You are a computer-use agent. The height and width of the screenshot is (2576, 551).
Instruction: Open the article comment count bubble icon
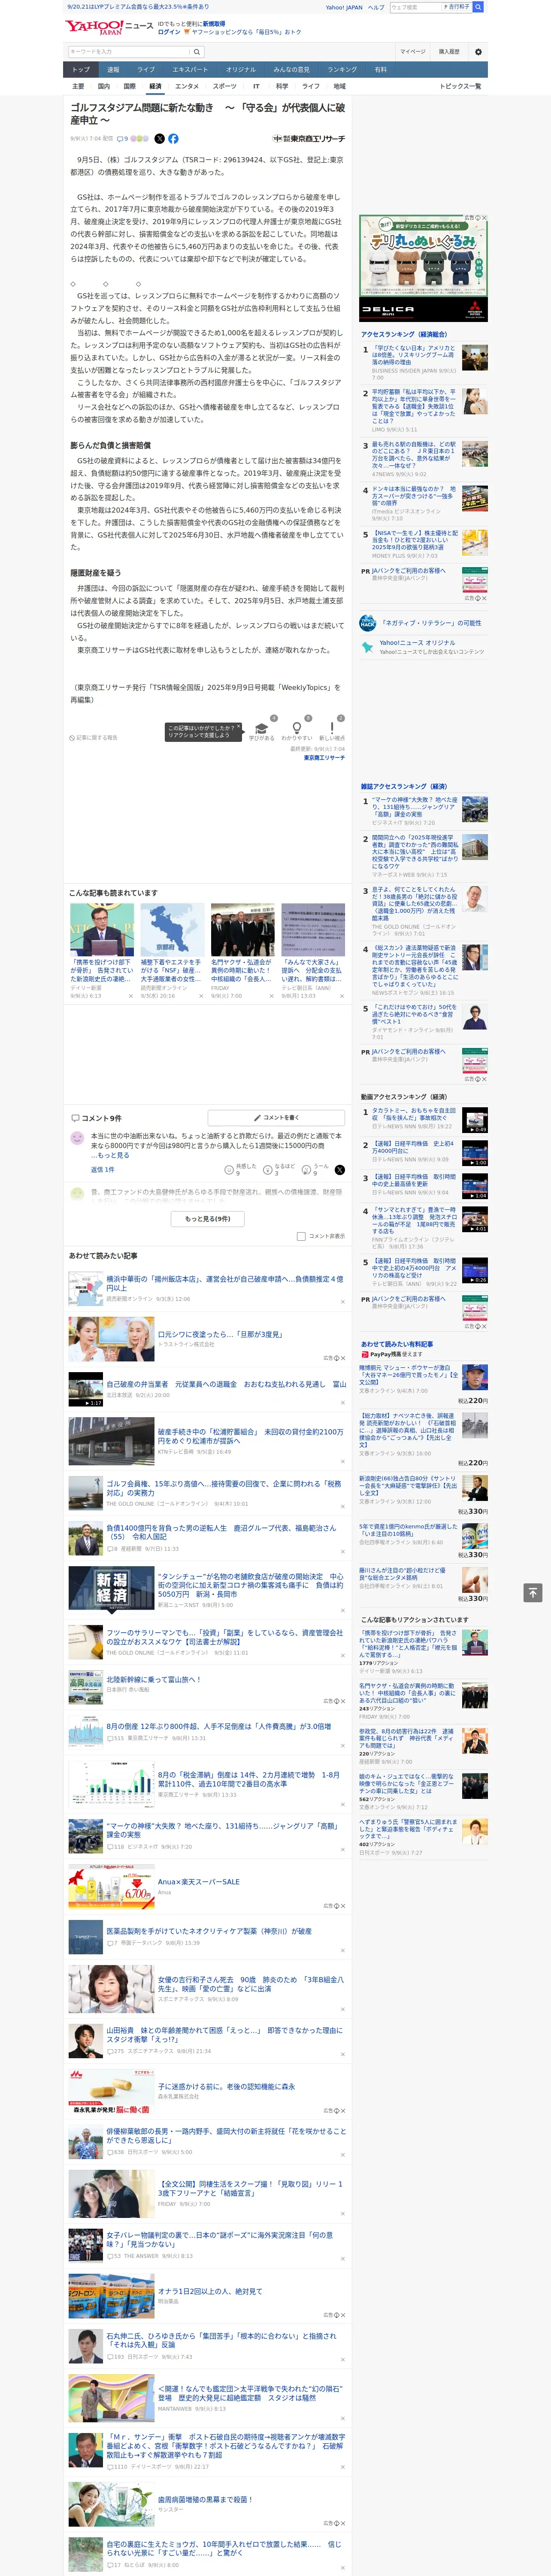[120, 139]
